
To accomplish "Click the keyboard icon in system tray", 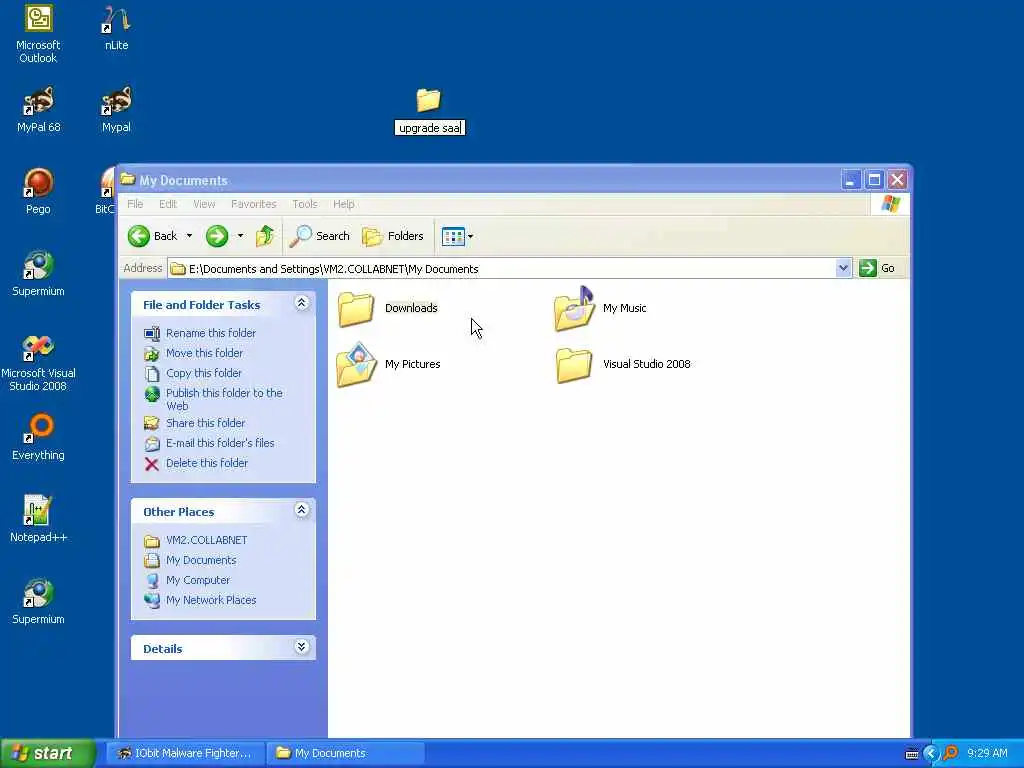I will click(x=912, y=754).
